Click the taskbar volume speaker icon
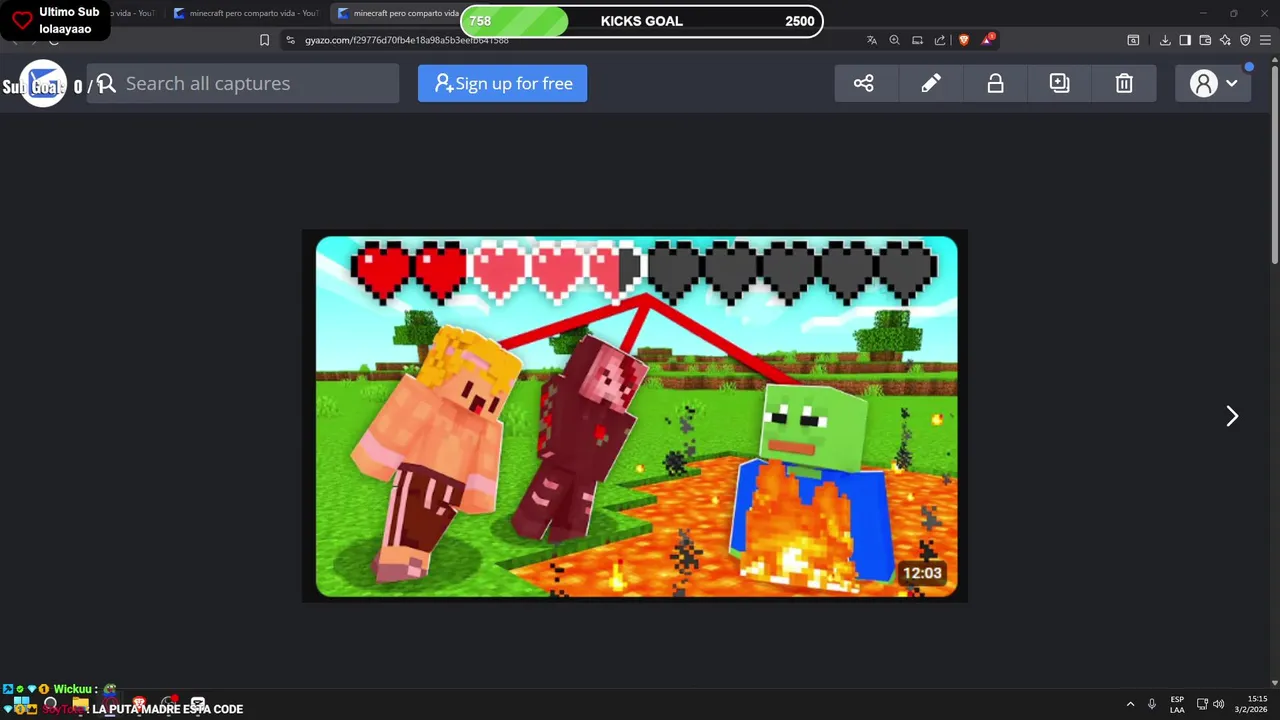Viewport: 1280px width, 720px height. click(1218, 704)
